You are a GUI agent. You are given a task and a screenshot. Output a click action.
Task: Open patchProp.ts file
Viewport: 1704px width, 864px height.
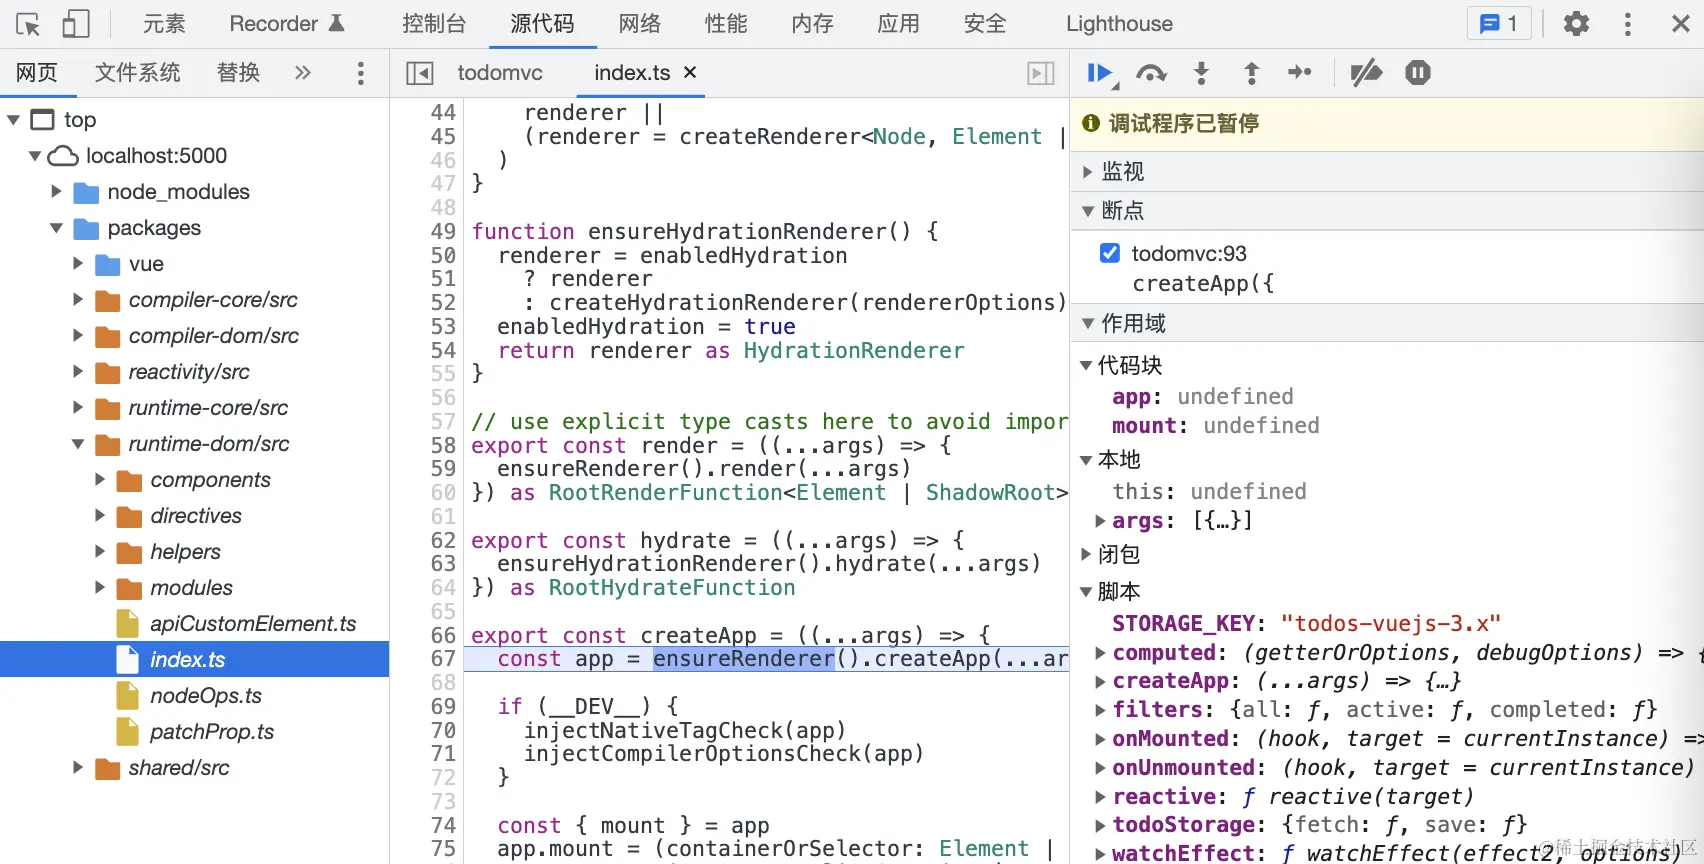point(212,732)
